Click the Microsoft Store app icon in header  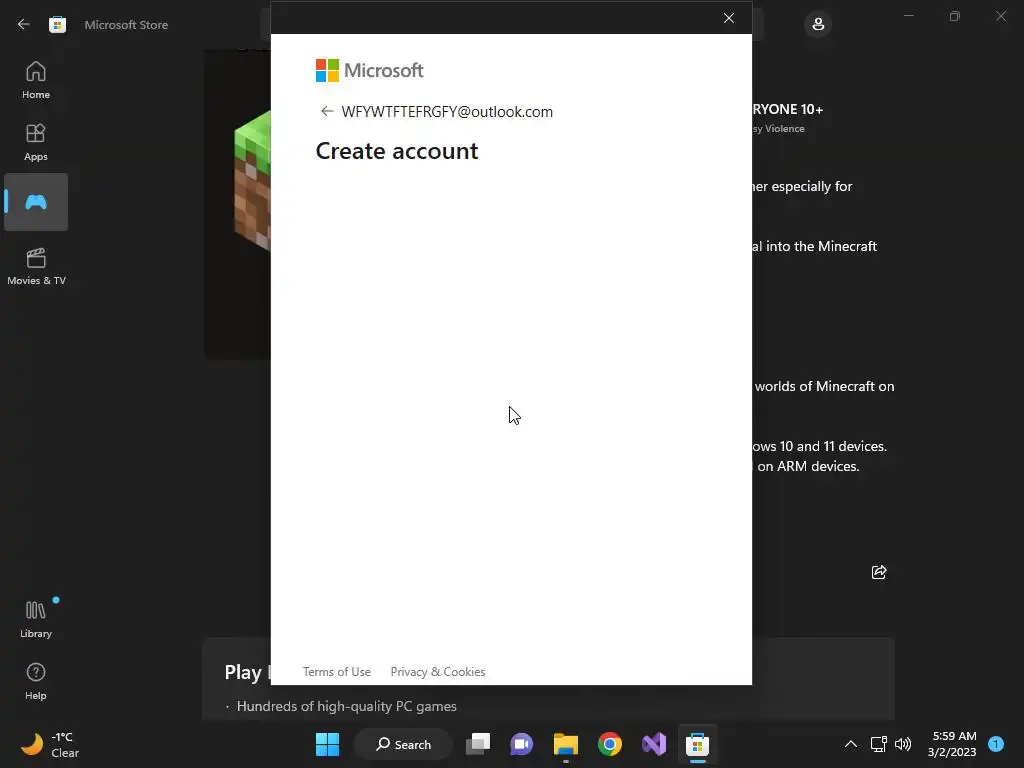click(x=57, y=24)
